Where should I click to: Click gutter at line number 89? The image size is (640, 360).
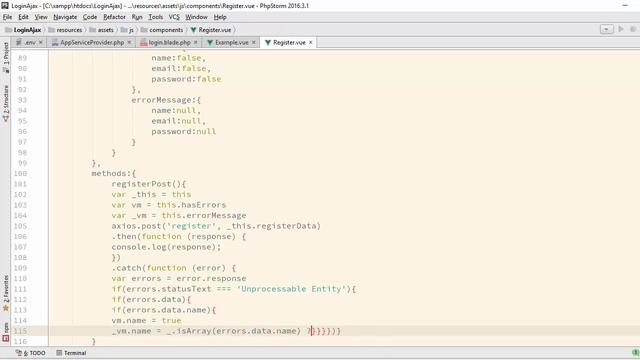tap(22, 58)
